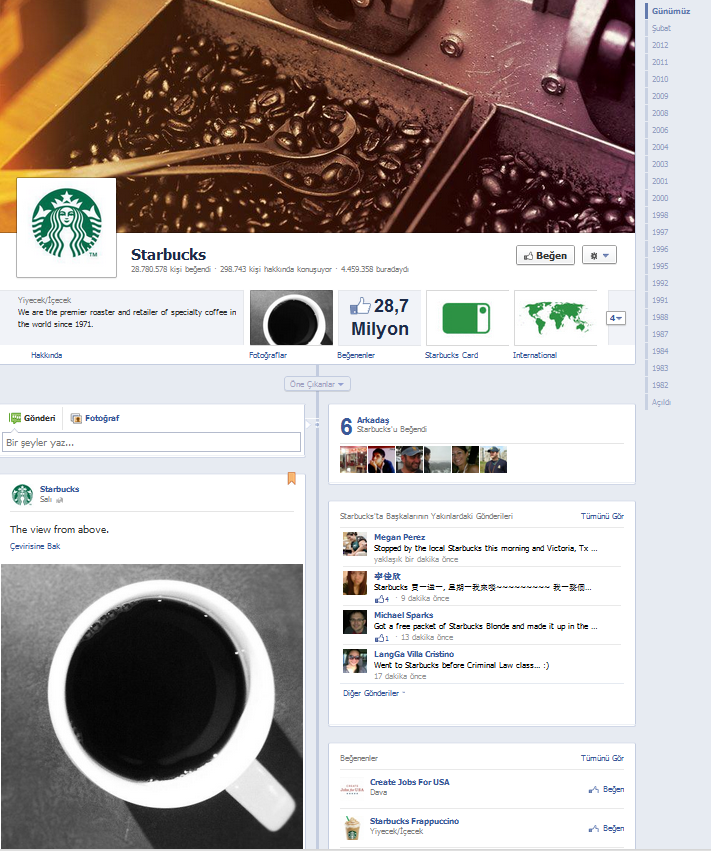Image resolution: width=711 pixels, height=851 pixels.
Task: Jump to 1991 in the timeline
Action: click(660, 300)
